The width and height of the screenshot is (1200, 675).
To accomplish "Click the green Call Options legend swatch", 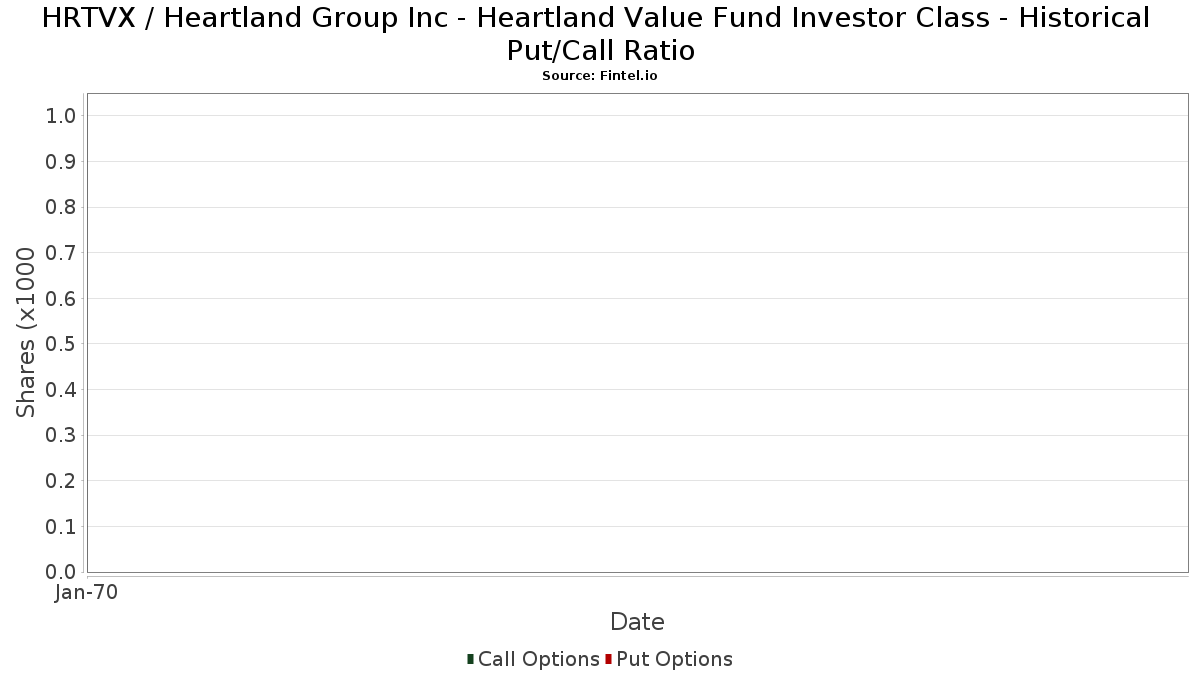I will point(470,659).
